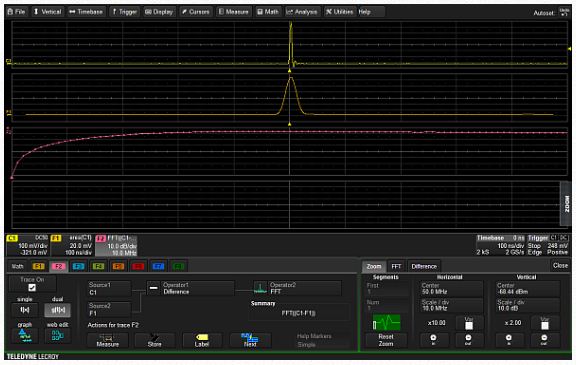Click the Store action icon
The width and height of the screenshot is (576, 365).
point(155,340)
